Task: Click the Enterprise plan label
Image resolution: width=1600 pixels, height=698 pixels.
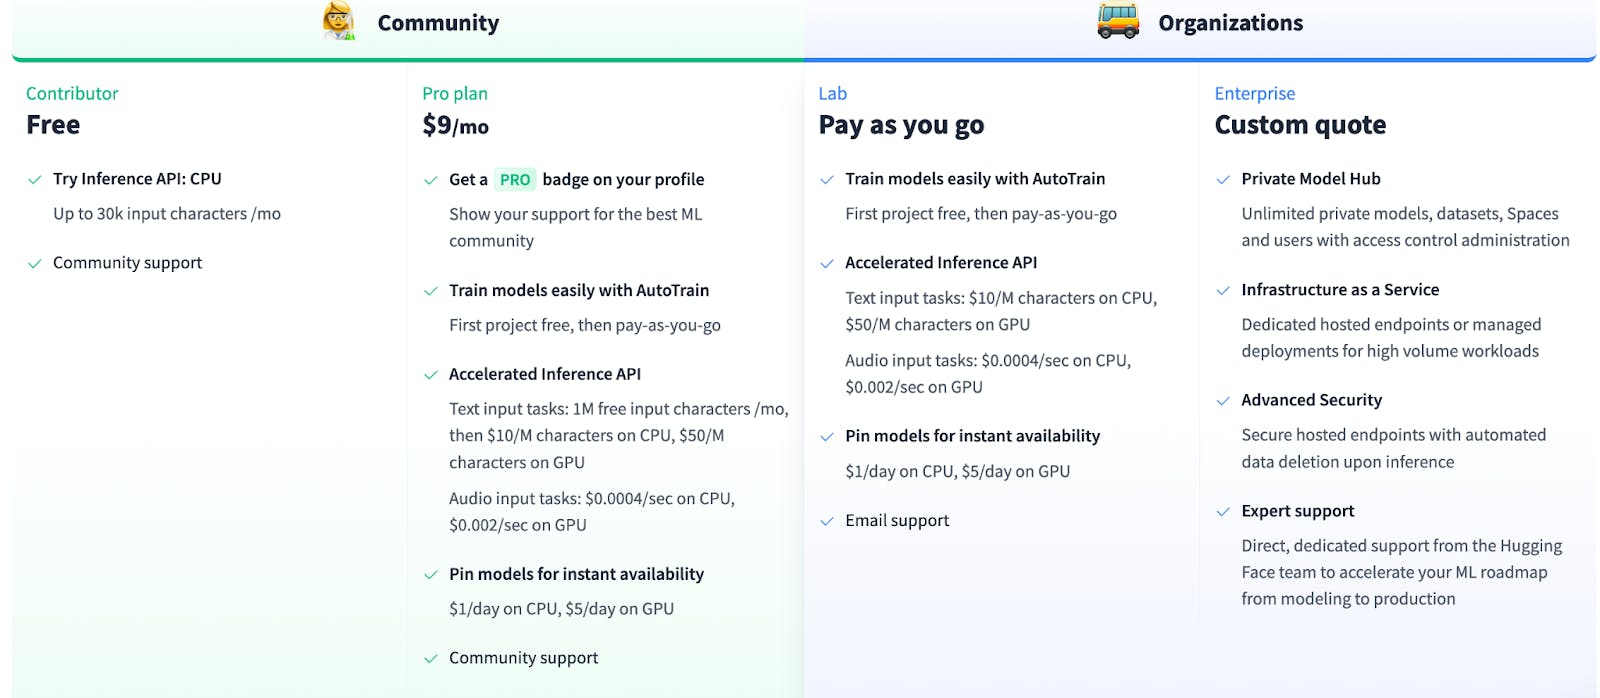Action: click(1255, 93)
